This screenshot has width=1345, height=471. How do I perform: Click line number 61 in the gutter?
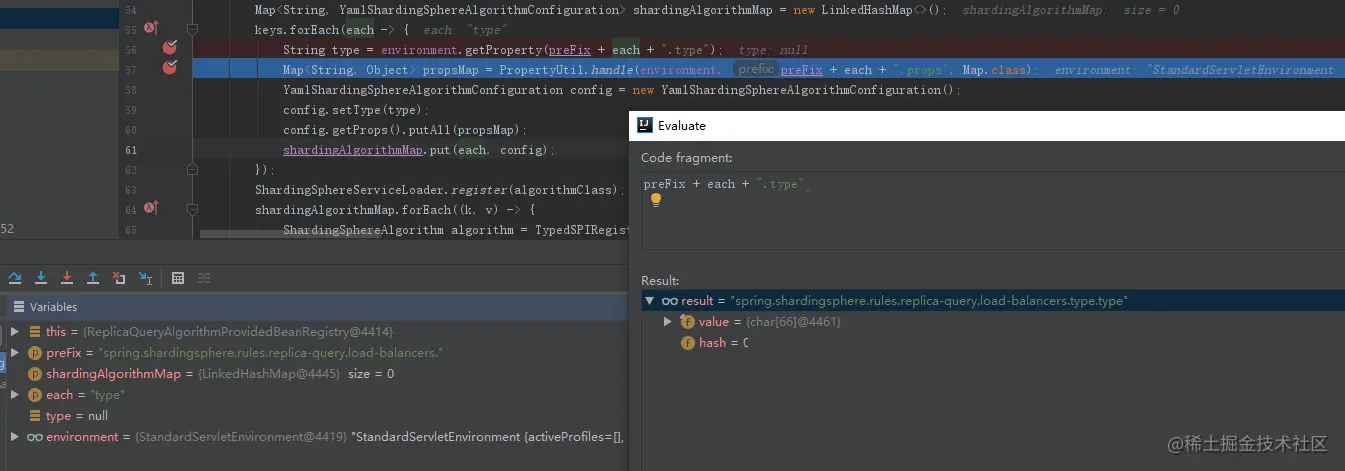pos(131,150)
